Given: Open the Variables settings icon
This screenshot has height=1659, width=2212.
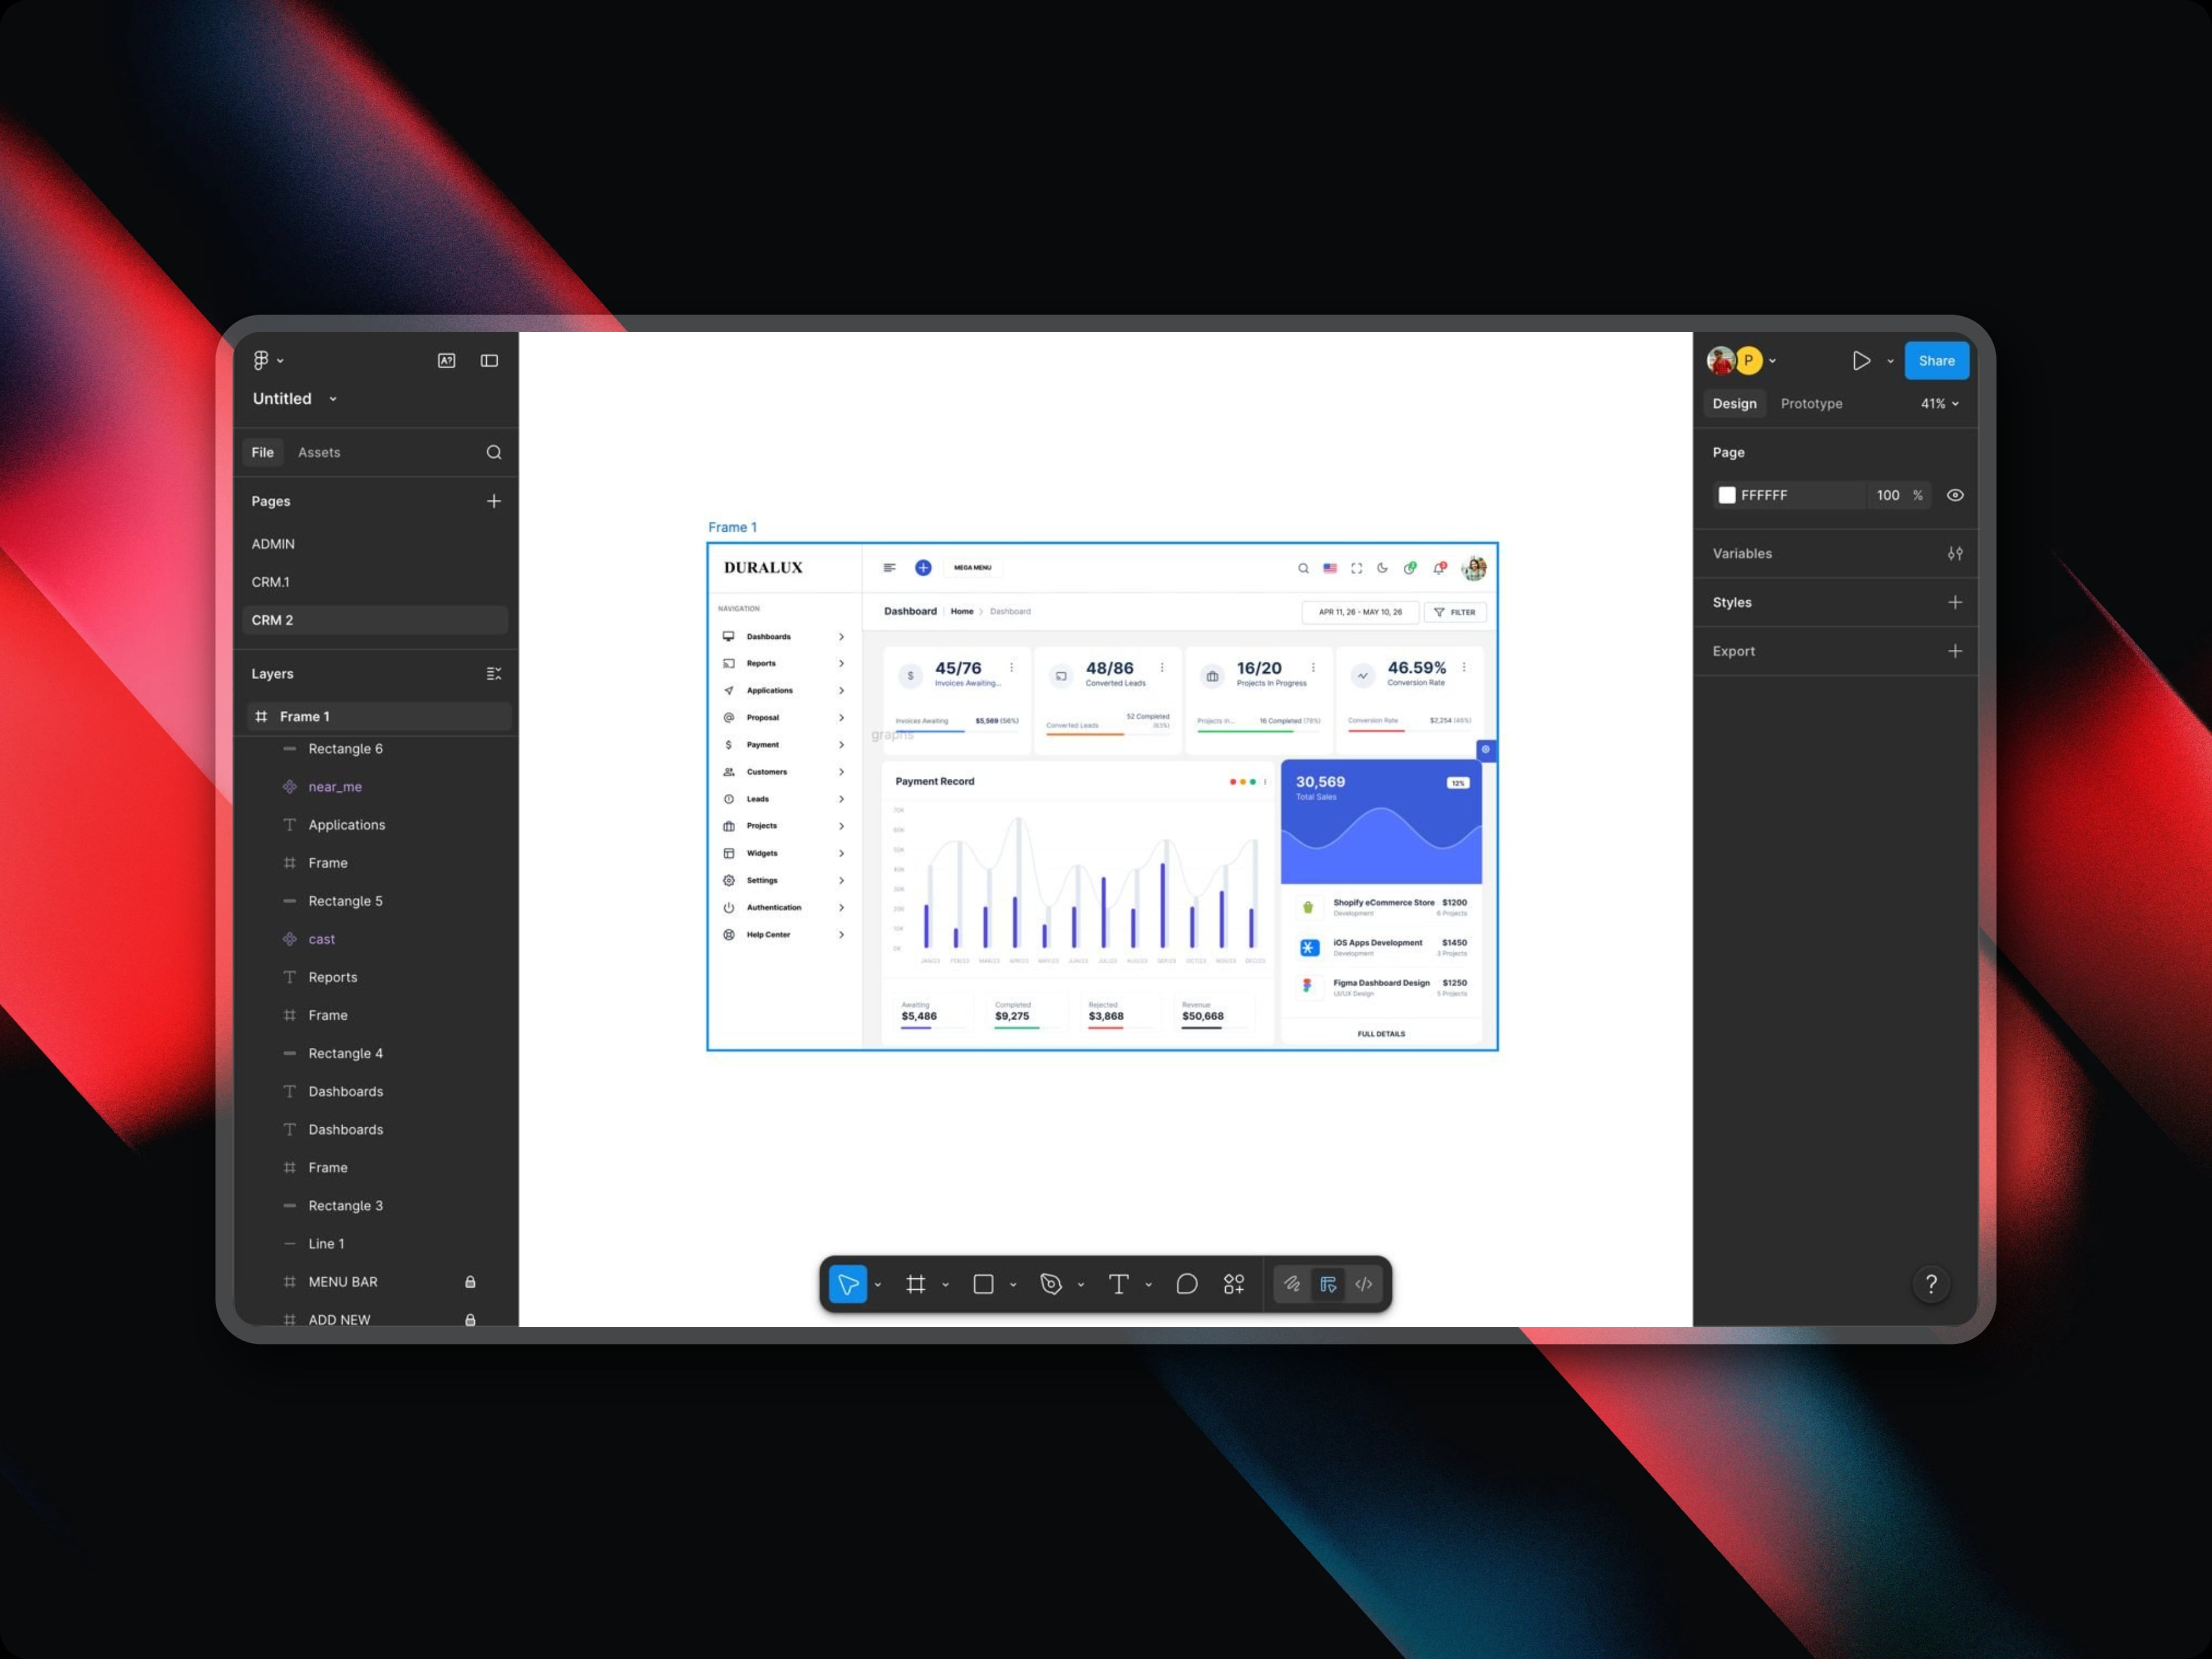Looking at the screenshot, I should 1955,553.
